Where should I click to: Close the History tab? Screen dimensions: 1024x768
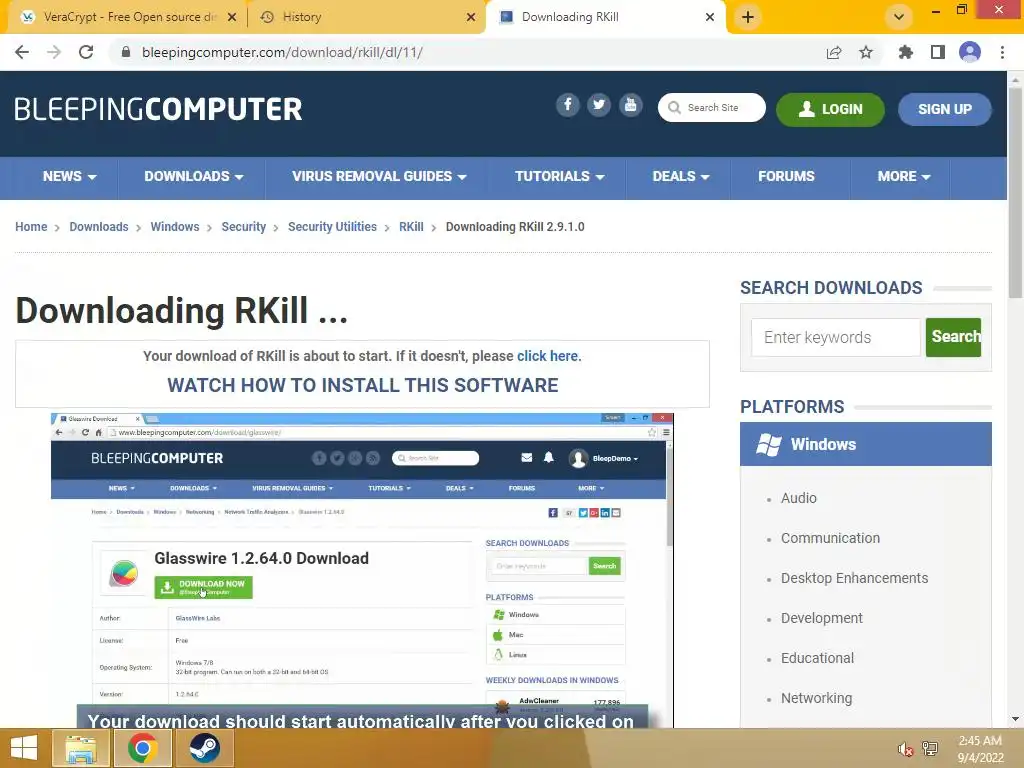tap(471, 17)
